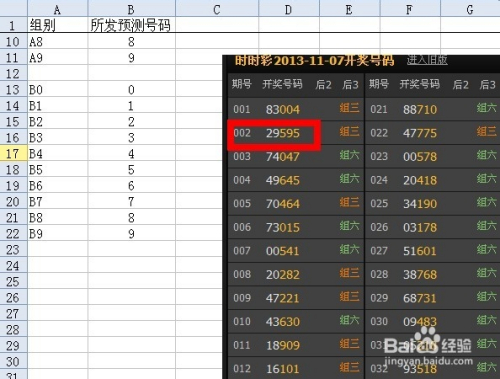The image size is (500, 379).
Task: Click winning number 03178 of draw 026
Action: pyautogui.click(x=420, y=227)
